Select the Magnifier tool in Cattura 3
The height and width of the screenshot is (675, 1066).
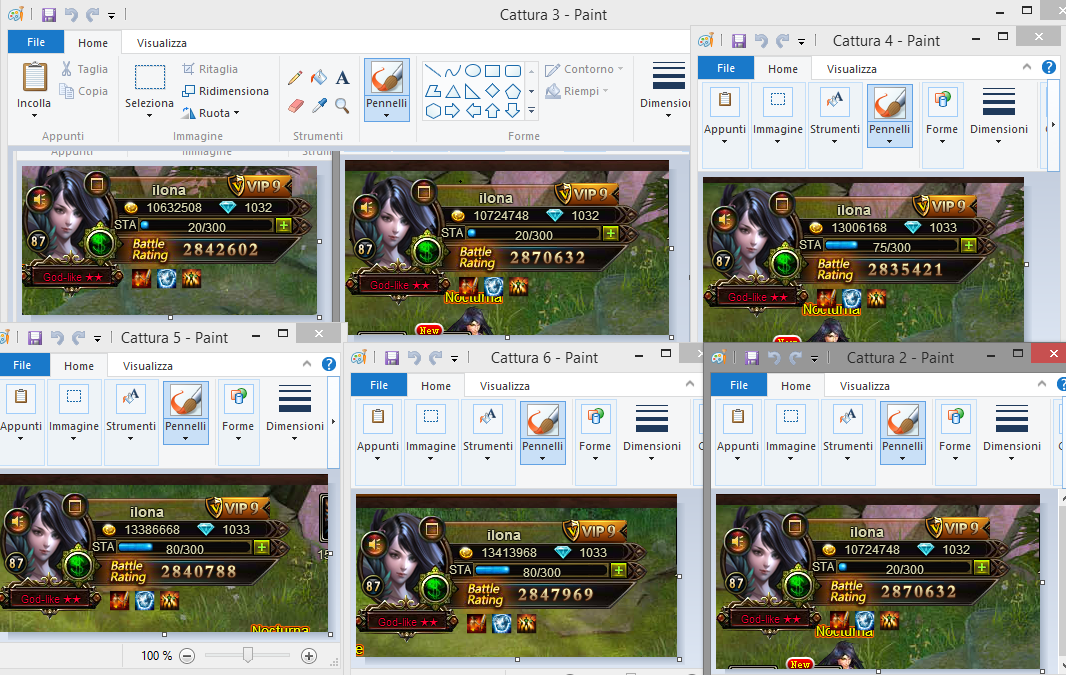[x=342, y=105]
